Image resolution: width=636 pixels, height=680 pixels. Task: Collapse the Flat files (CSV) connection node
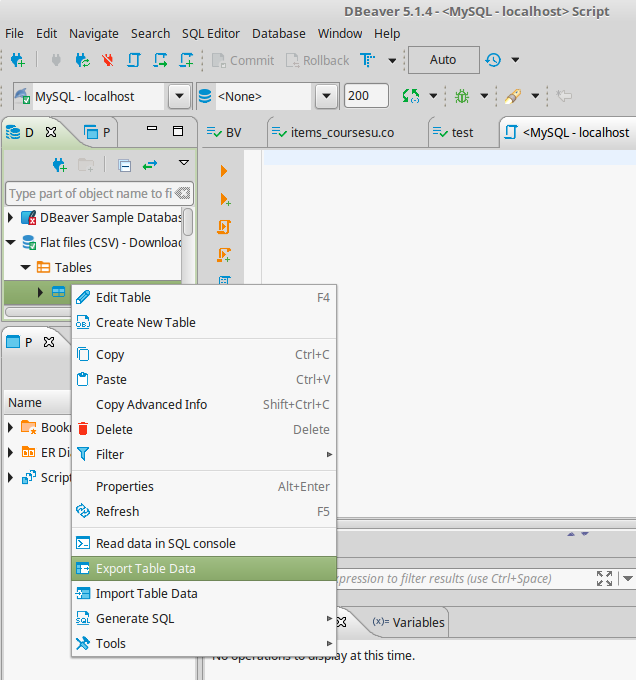(x=11, y=242)
